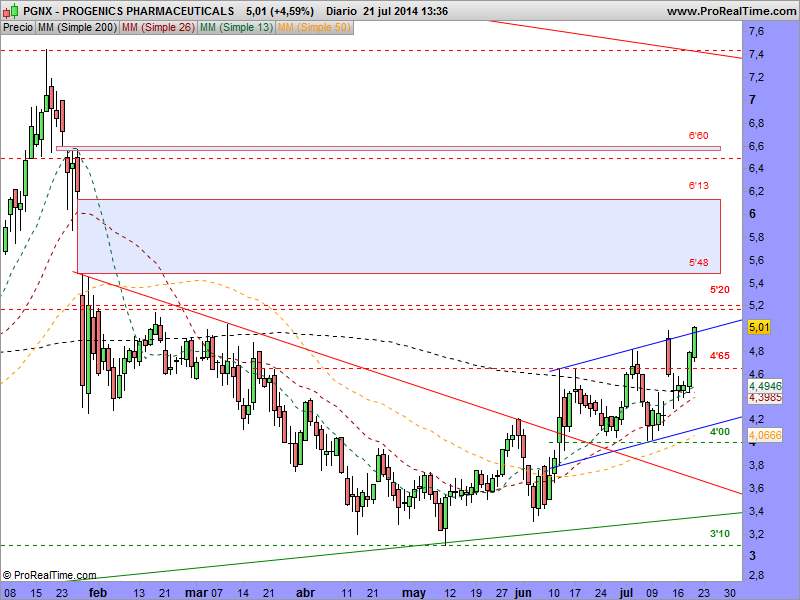Click the 7,6 price axis label

click(757, 32)
